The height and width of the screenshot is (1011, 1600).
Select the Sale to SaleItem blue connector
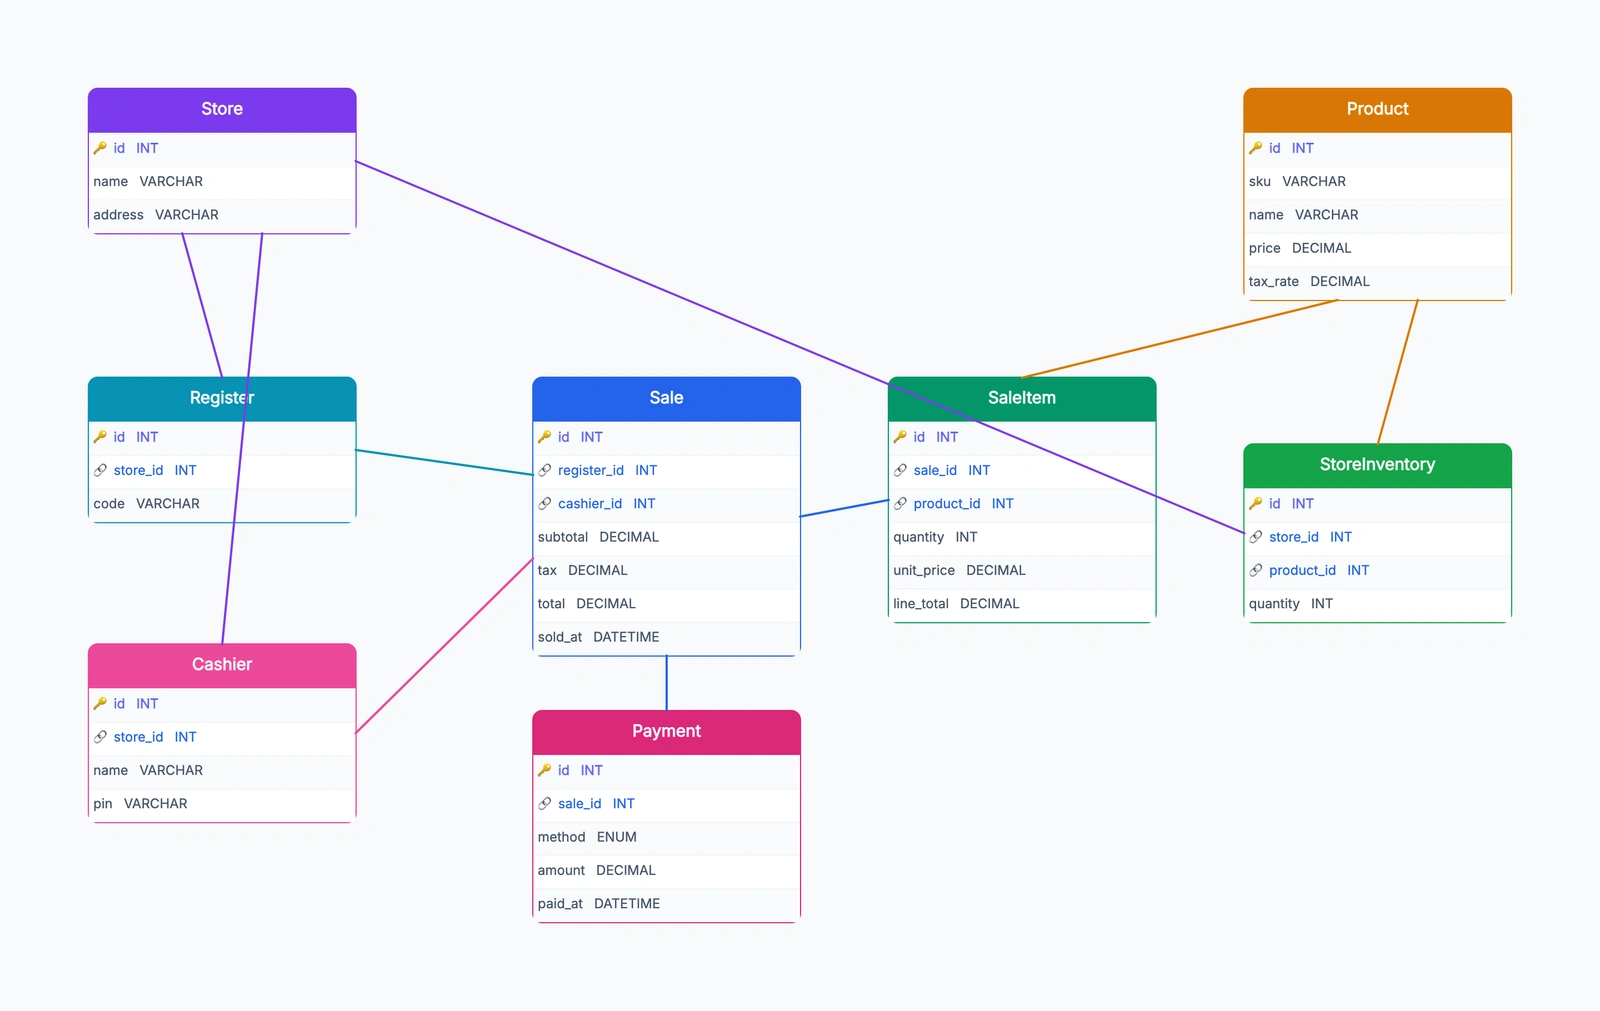point(845,508)
